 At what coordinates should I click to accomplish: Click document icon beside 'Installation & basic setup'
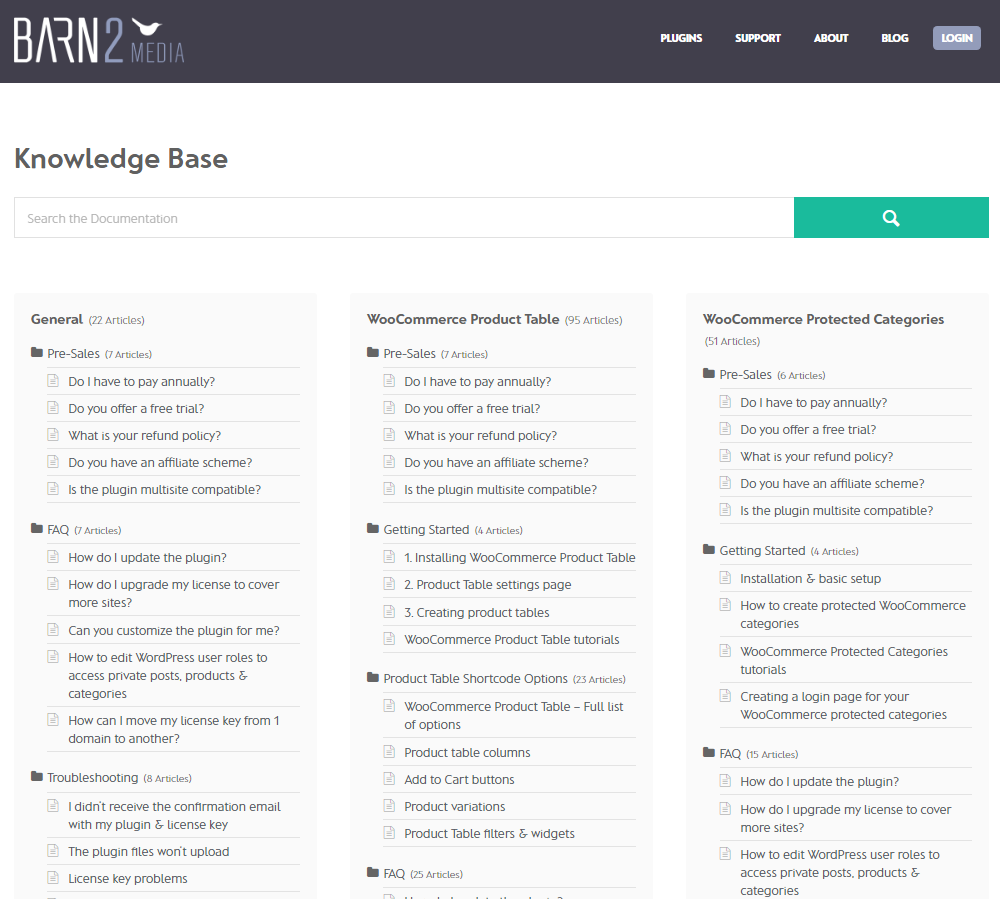(725, 578)
